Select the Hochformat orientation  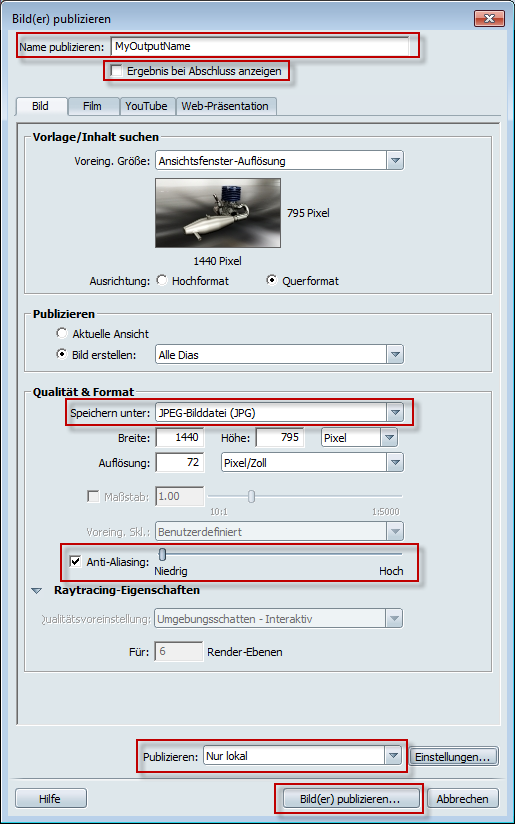click(162, 280)
